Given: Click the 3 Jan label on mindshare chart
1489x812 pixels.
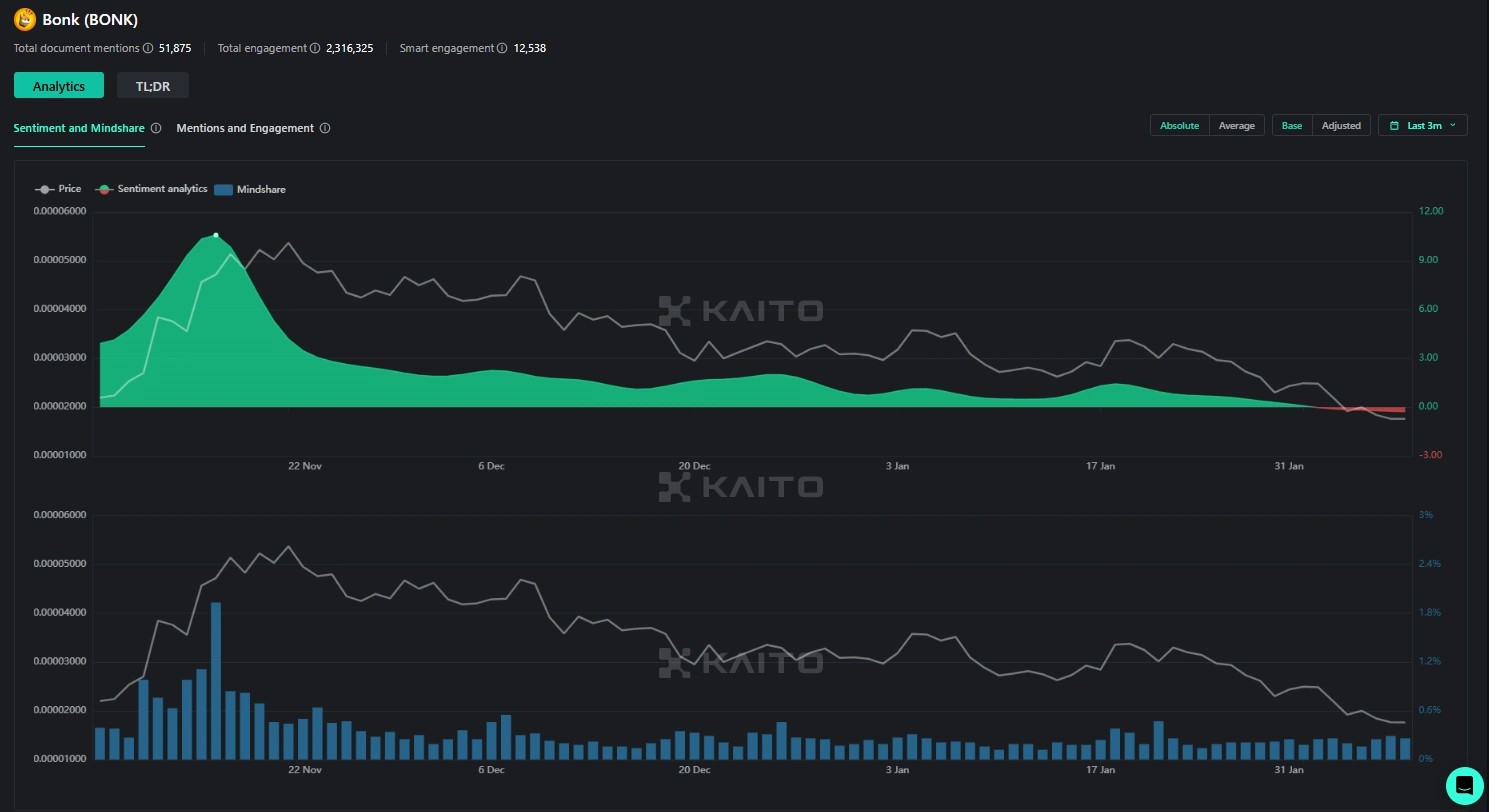Looking at the screenshot, I should coord(897,770).
